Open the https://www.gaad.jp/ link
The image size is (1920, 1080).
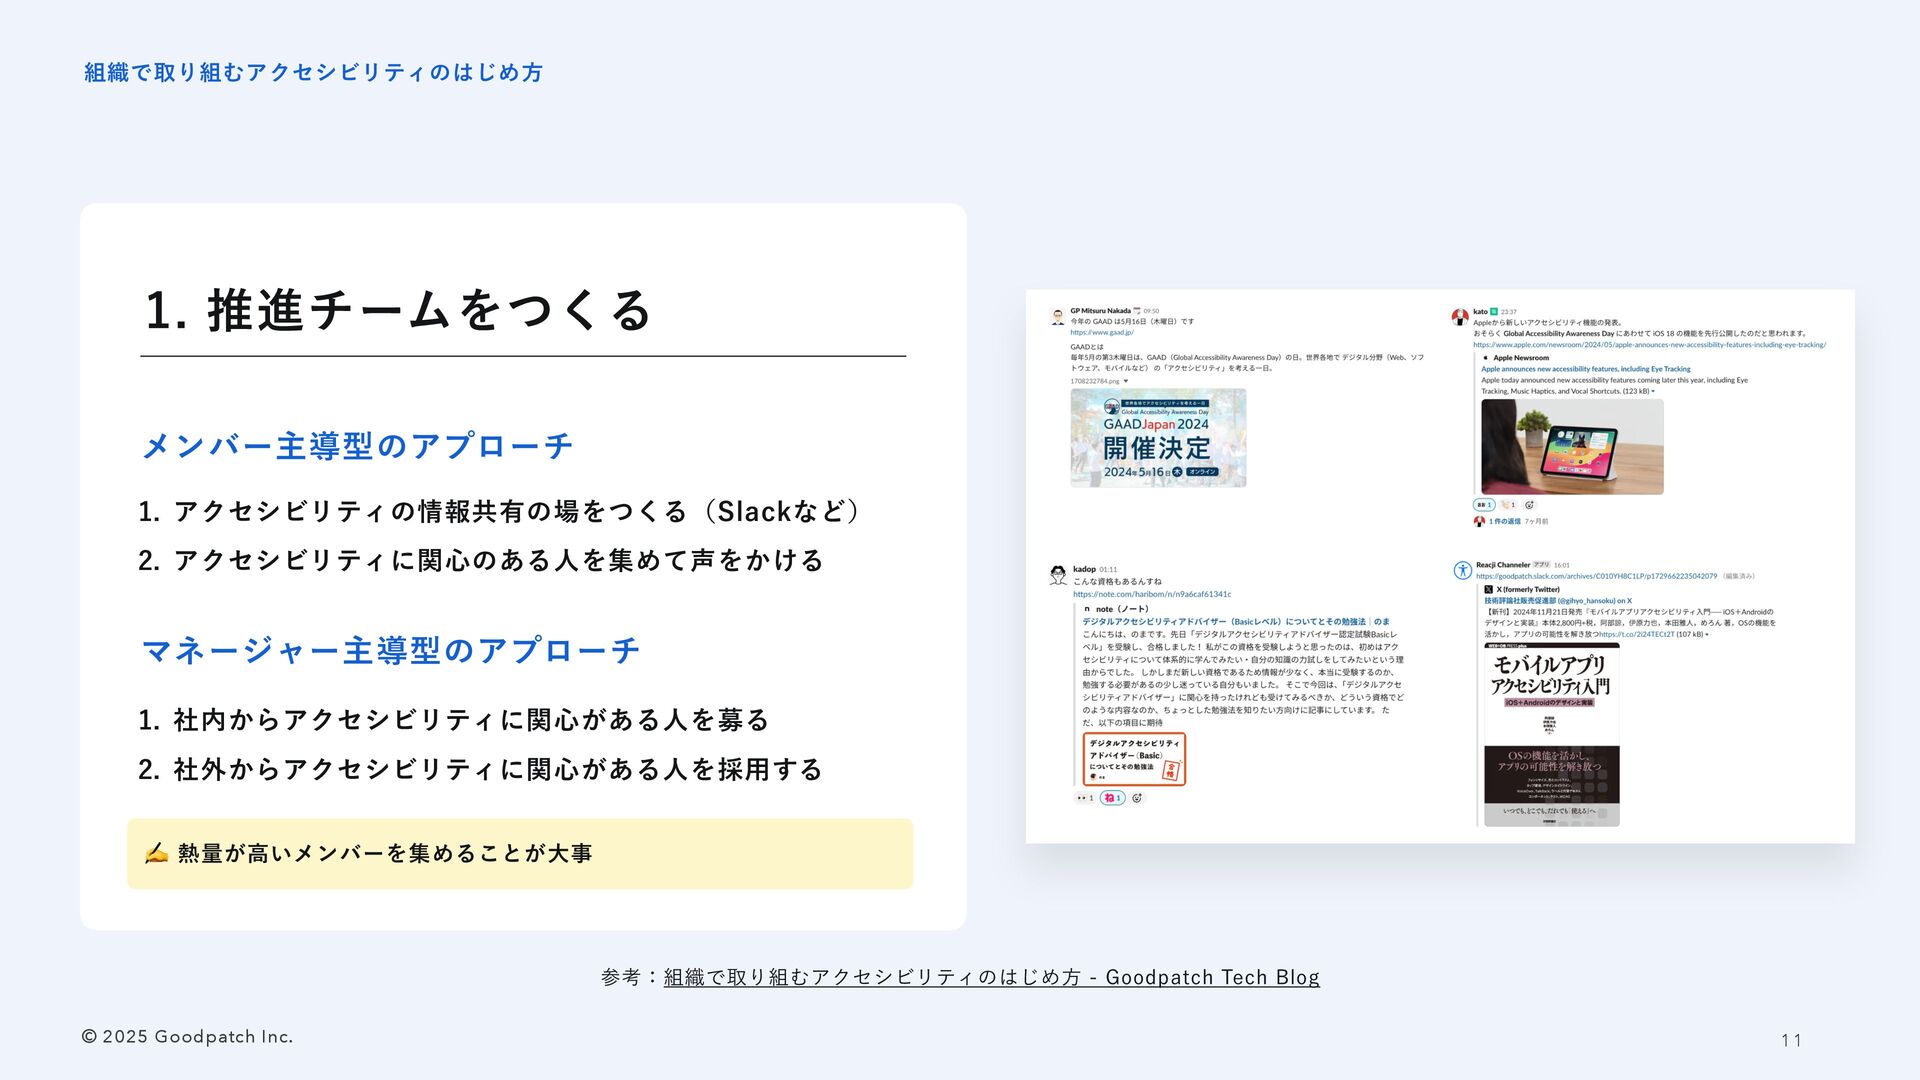pos(1102,332)
